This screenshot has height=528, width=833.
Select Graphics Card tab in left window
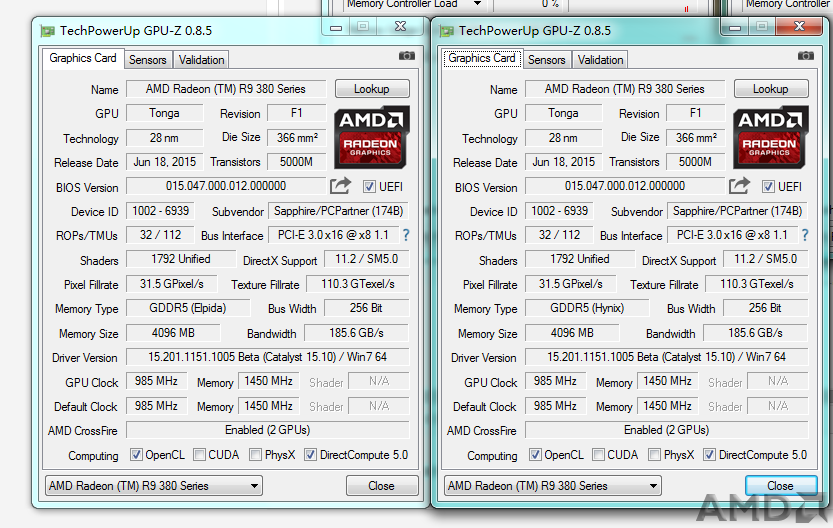point(83,58)
